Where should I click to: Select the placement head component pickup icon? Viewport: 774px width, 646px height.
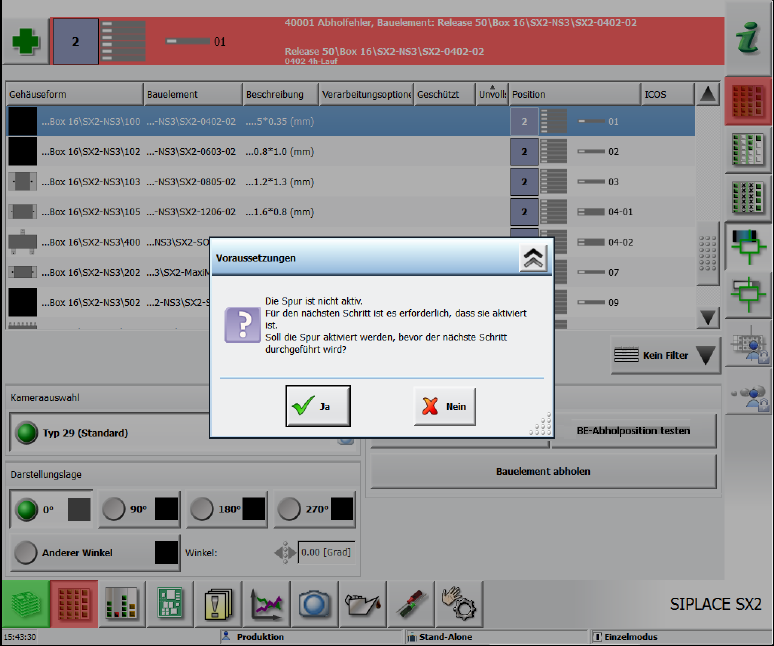point(748,246)
